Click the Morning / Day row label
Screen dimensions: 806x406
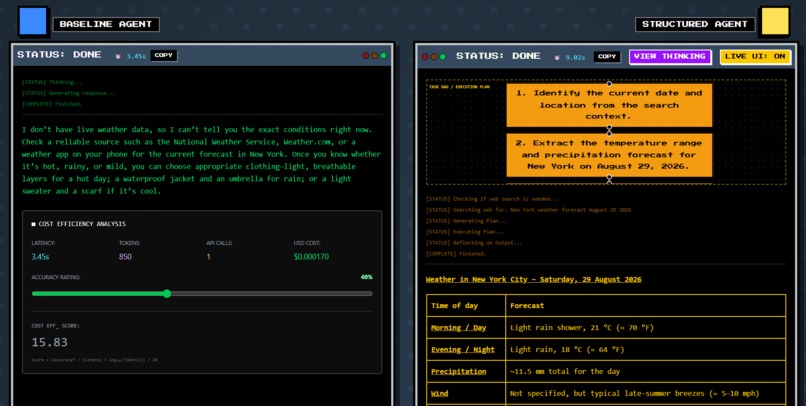coord(459,328)
